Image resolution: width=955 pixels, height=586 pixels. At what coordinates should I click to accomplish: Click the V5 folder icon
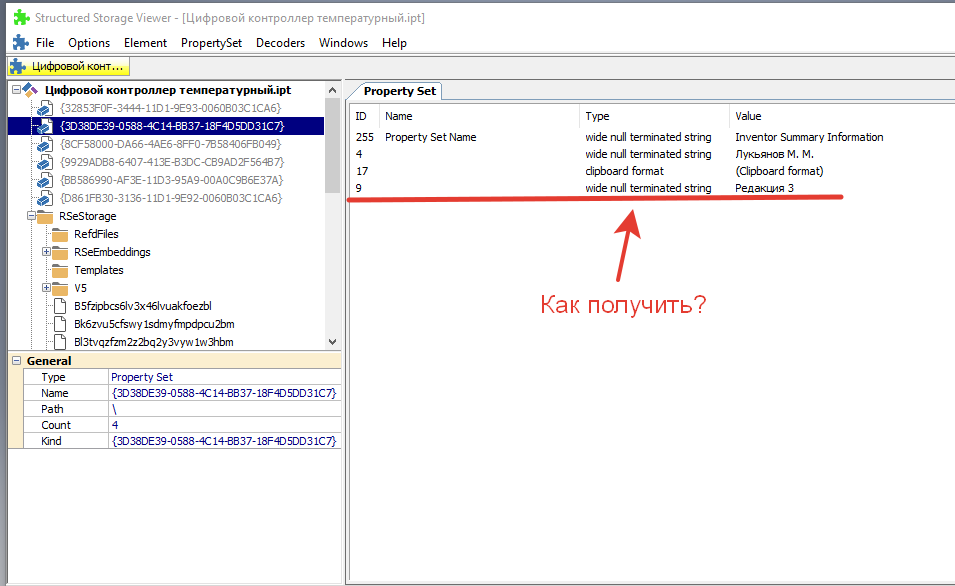pyautogui.click(x=60, y=288)
